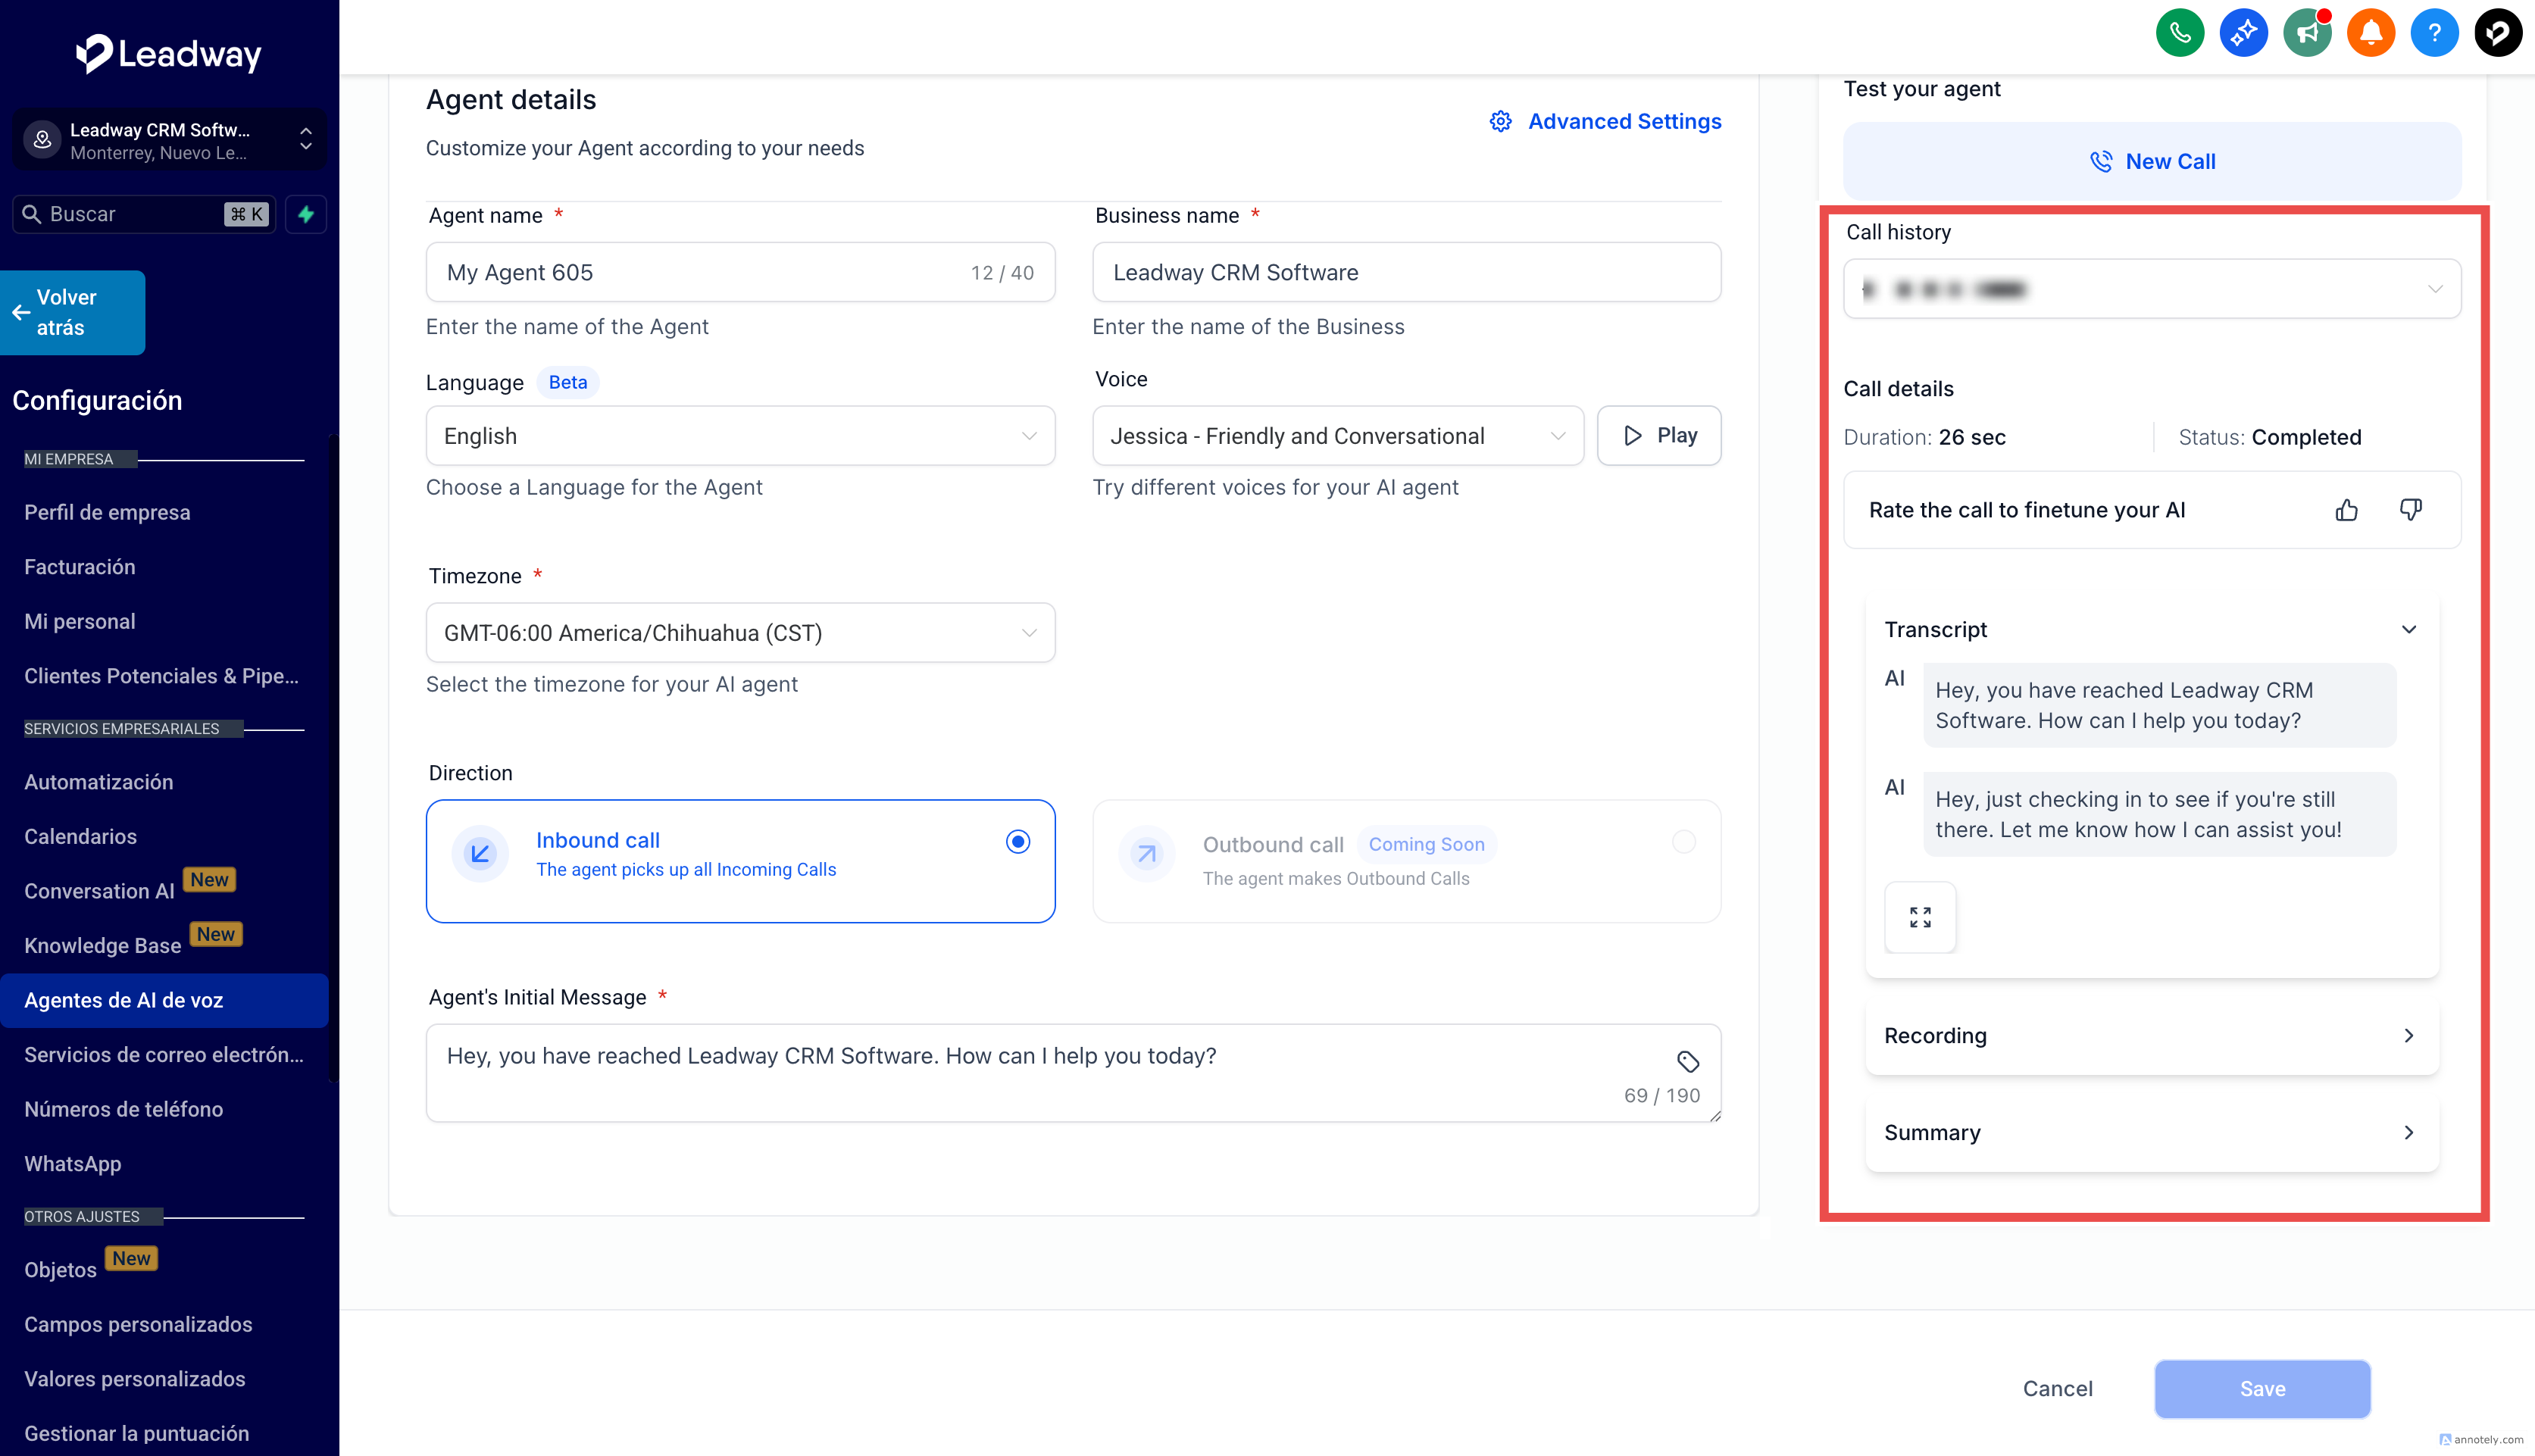Expand the Recording section
The width and height of the screenshot is (2535, 1456).
[x=2151, y=1036]
